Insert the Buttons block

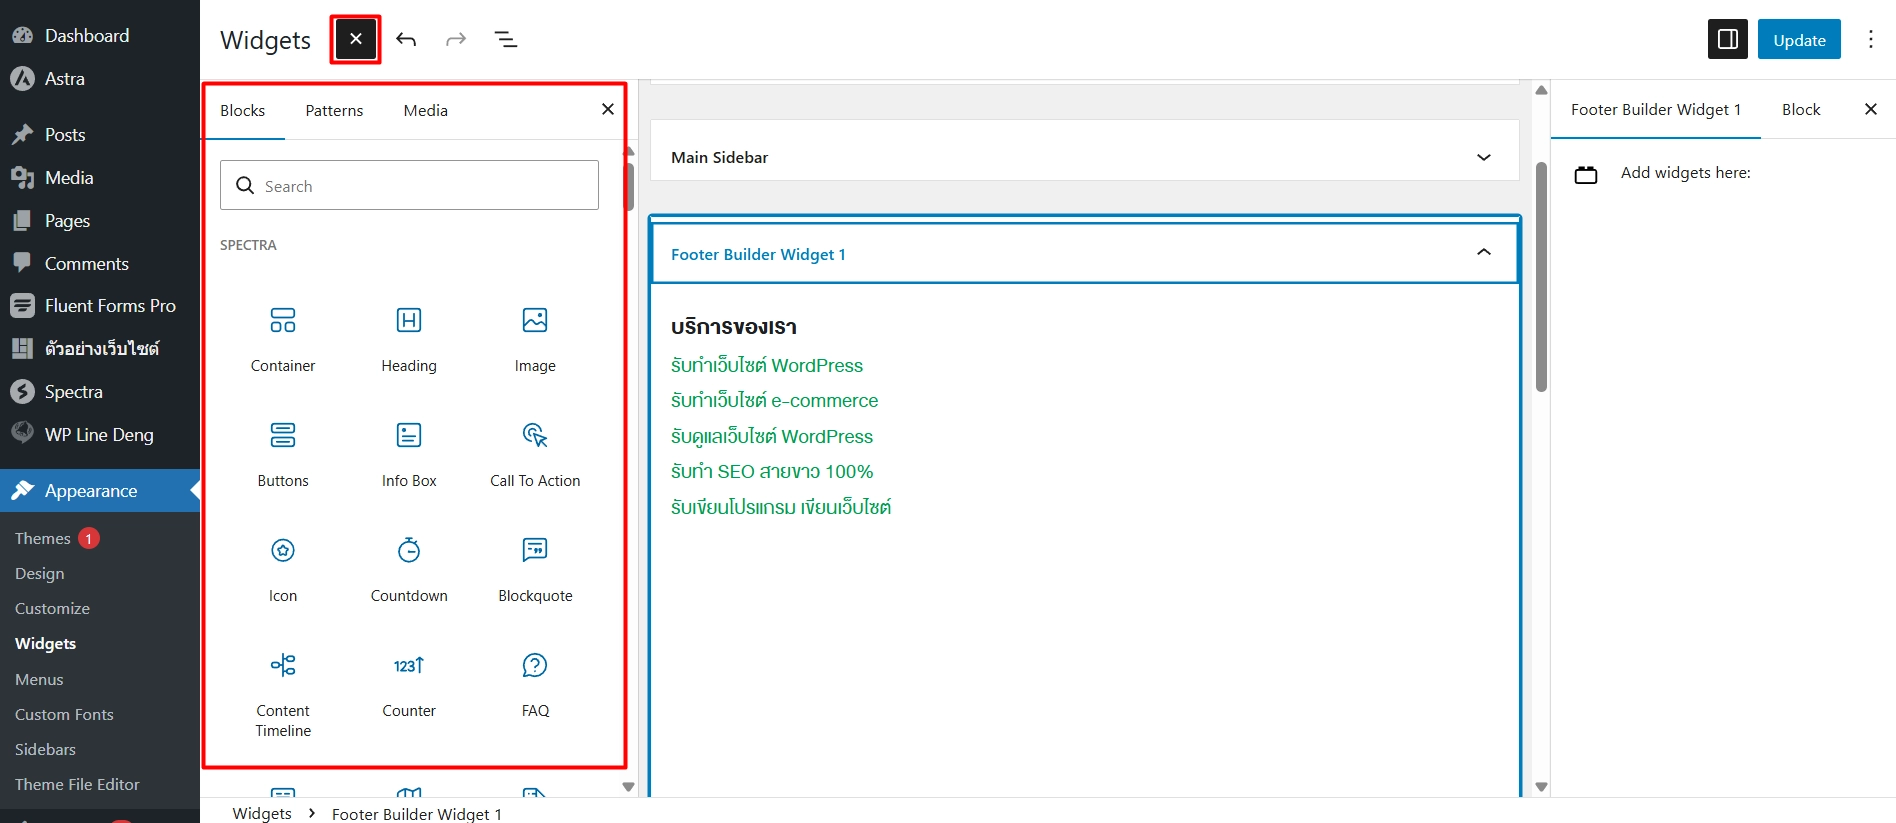tap(283, 455)
